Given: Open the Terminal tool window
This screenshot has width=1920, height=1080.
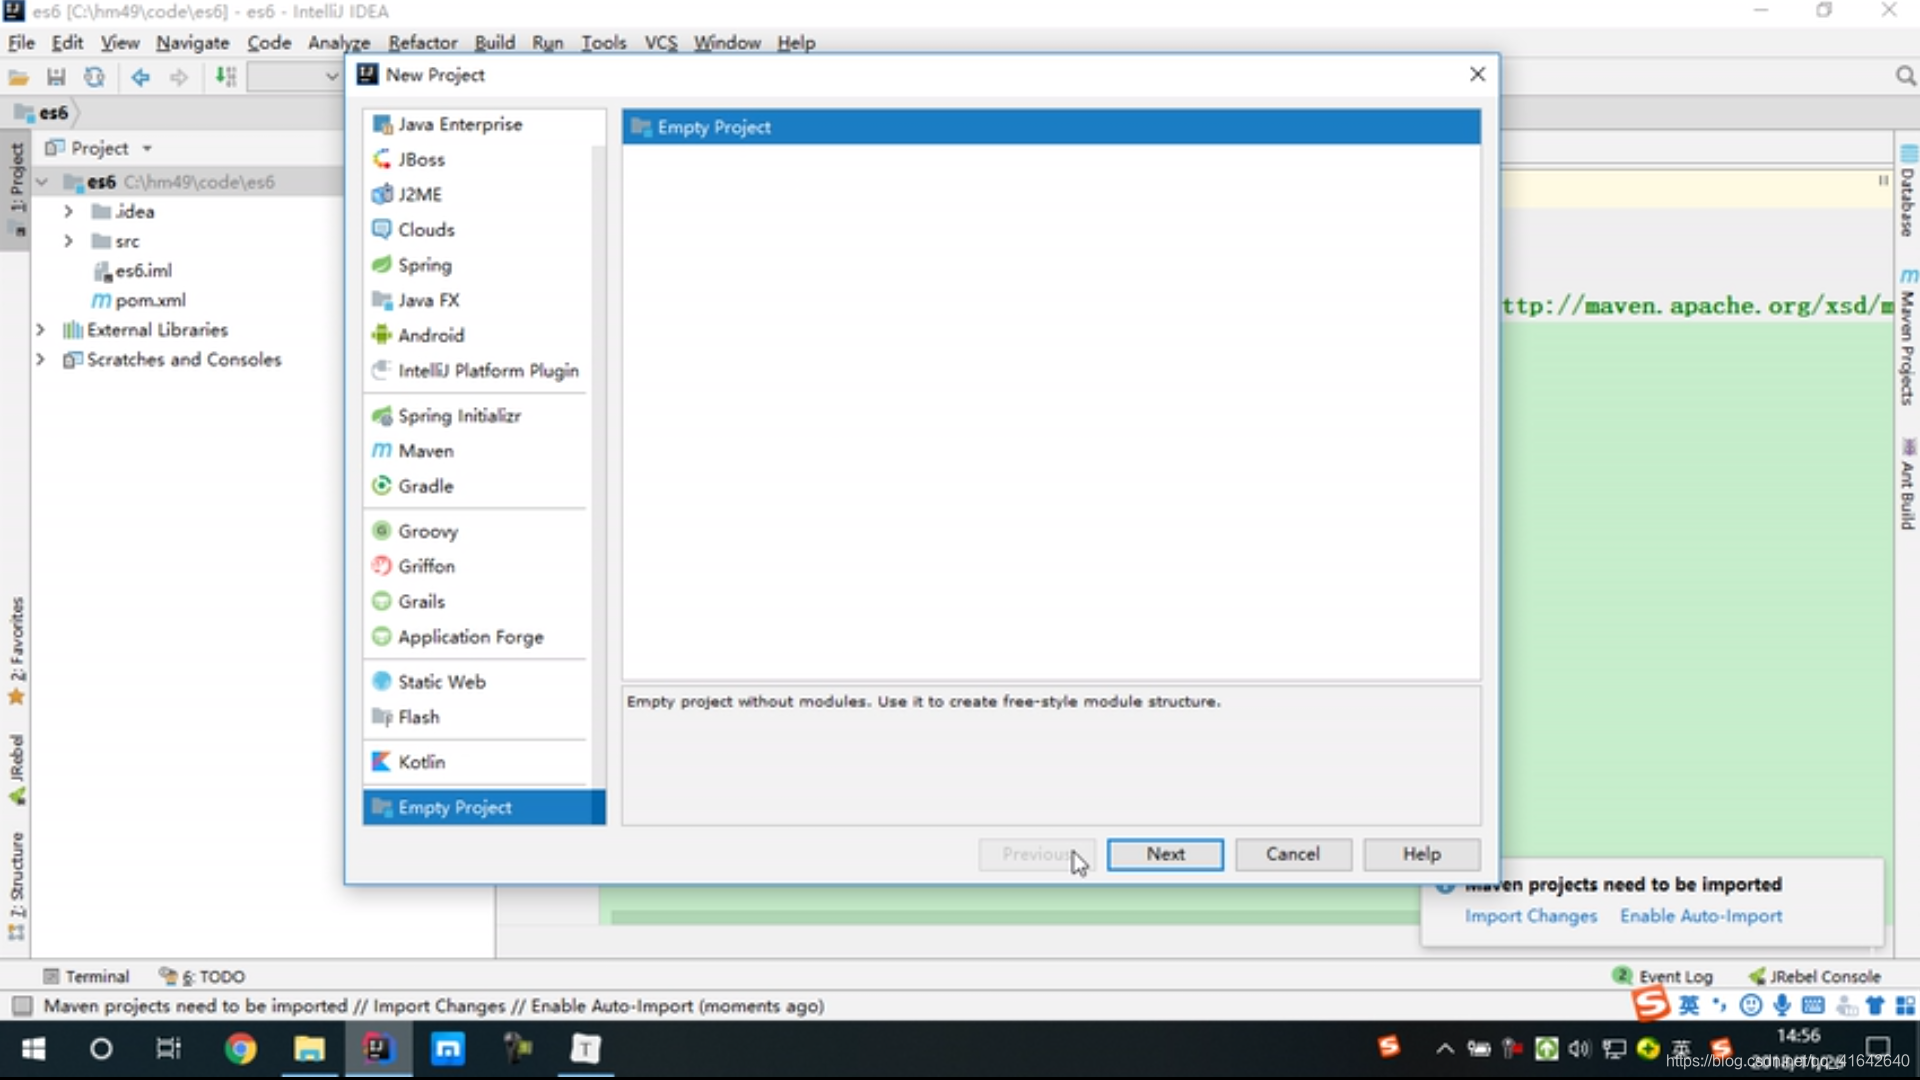Looking at the screenshot, I should tap(86, 976).
